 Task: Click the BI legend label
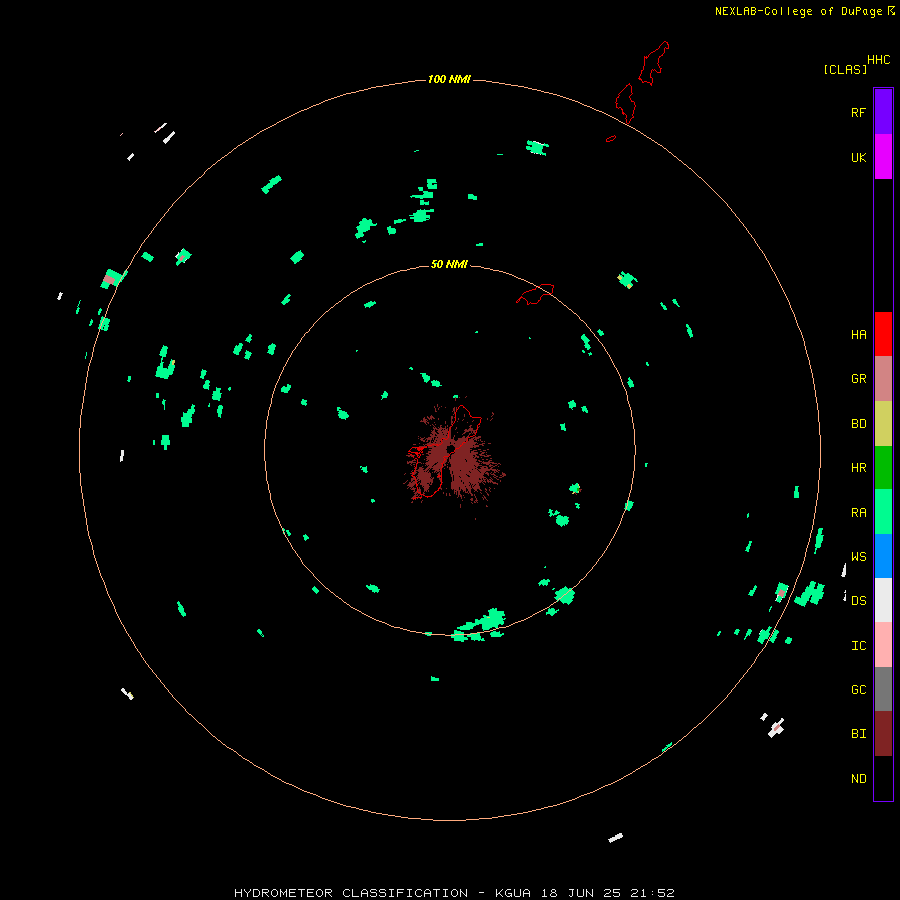point(858,734)
